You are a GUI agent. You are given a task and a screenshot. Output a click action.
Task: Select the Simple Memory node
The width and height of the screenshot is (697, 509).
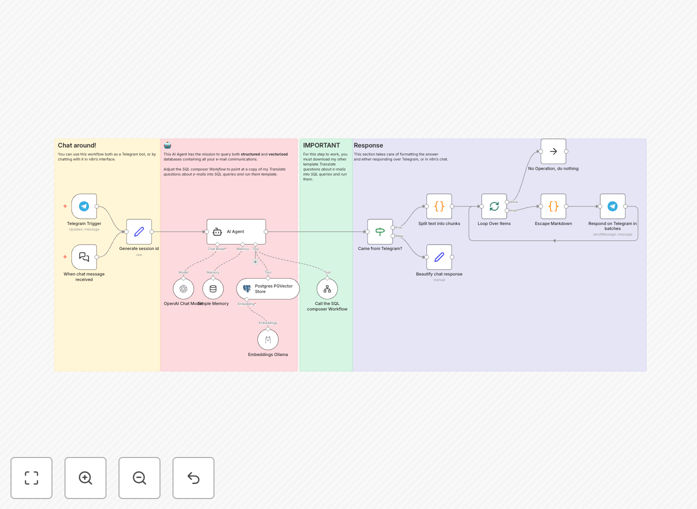pos(213,289)
